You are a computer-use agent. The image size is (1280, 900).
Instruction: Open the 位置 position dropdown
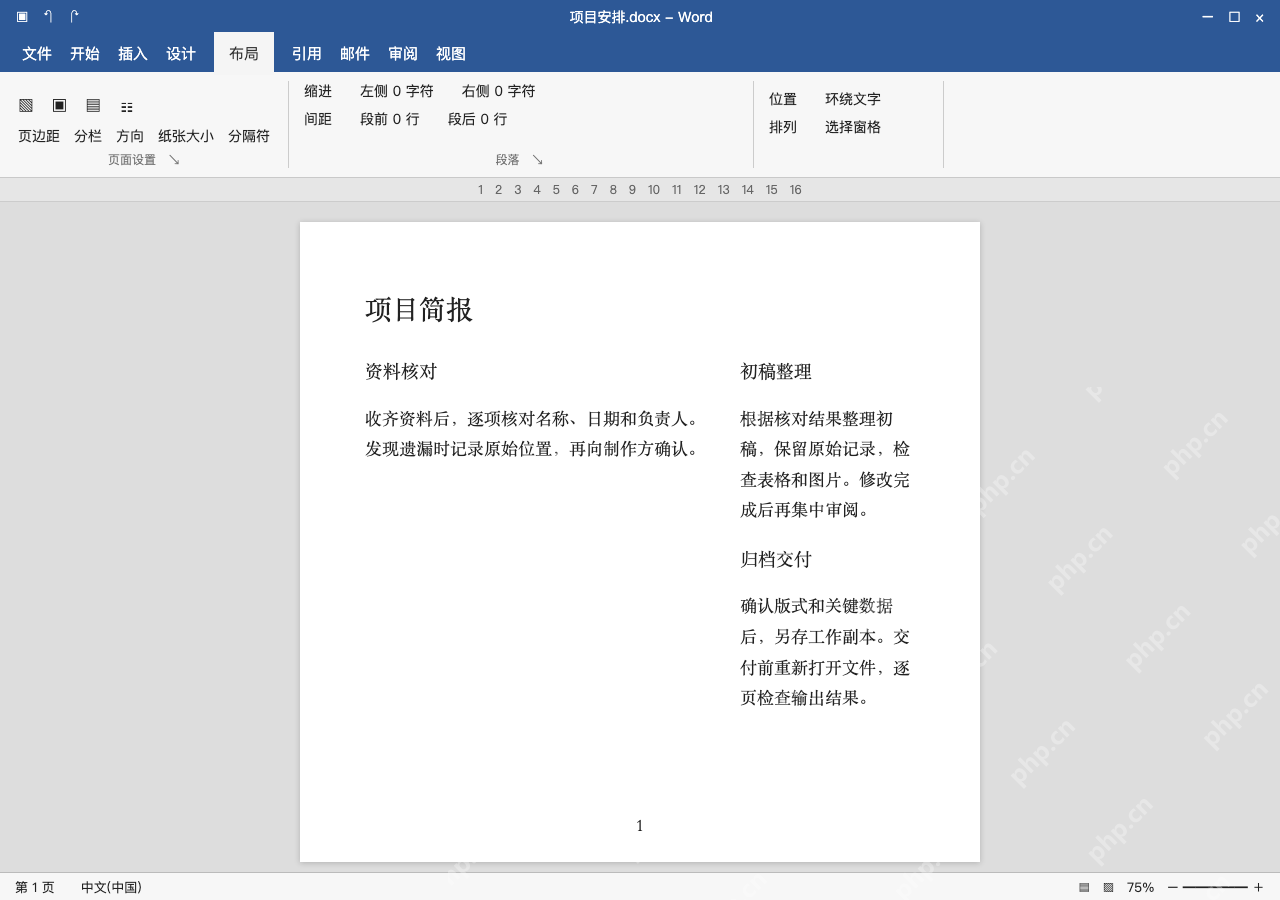[783, 99]
